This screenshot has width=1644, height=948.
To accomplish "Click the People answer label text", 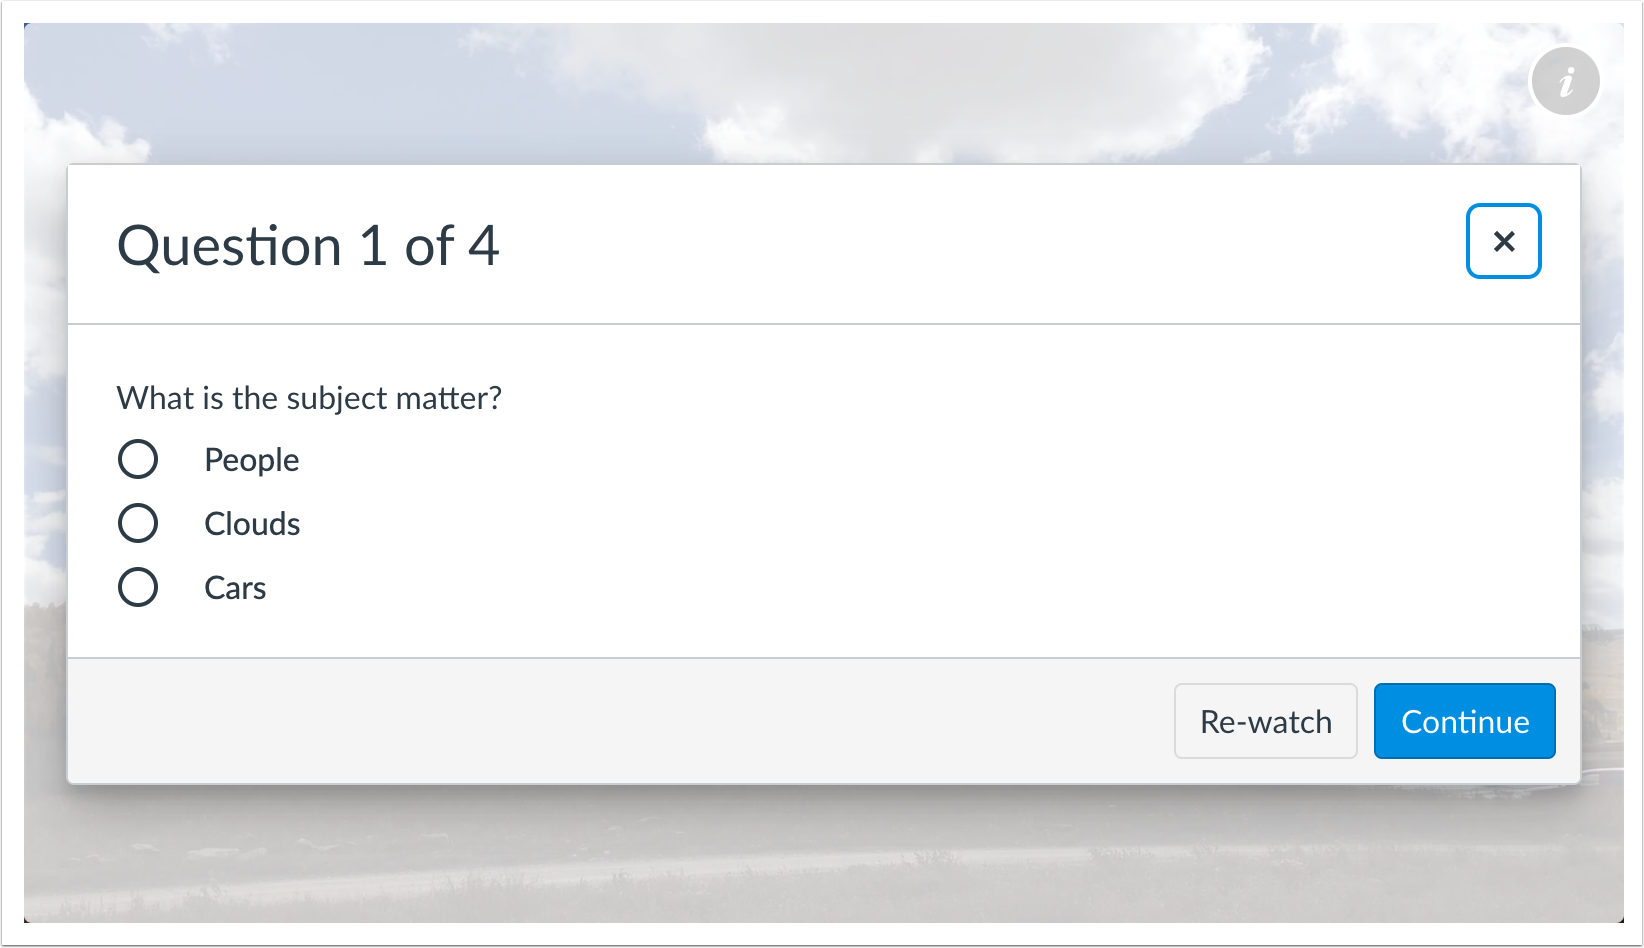I will (251, 459).
